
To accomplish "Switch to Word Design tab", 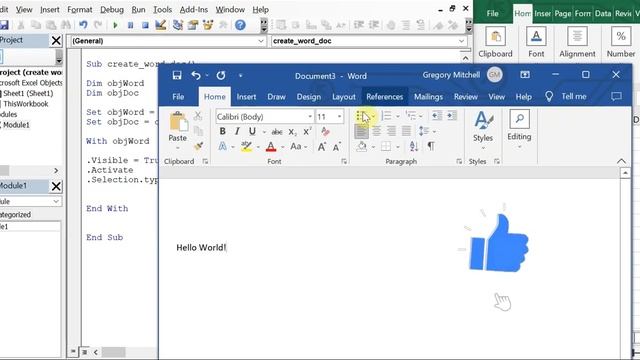I will pos(309,97).
